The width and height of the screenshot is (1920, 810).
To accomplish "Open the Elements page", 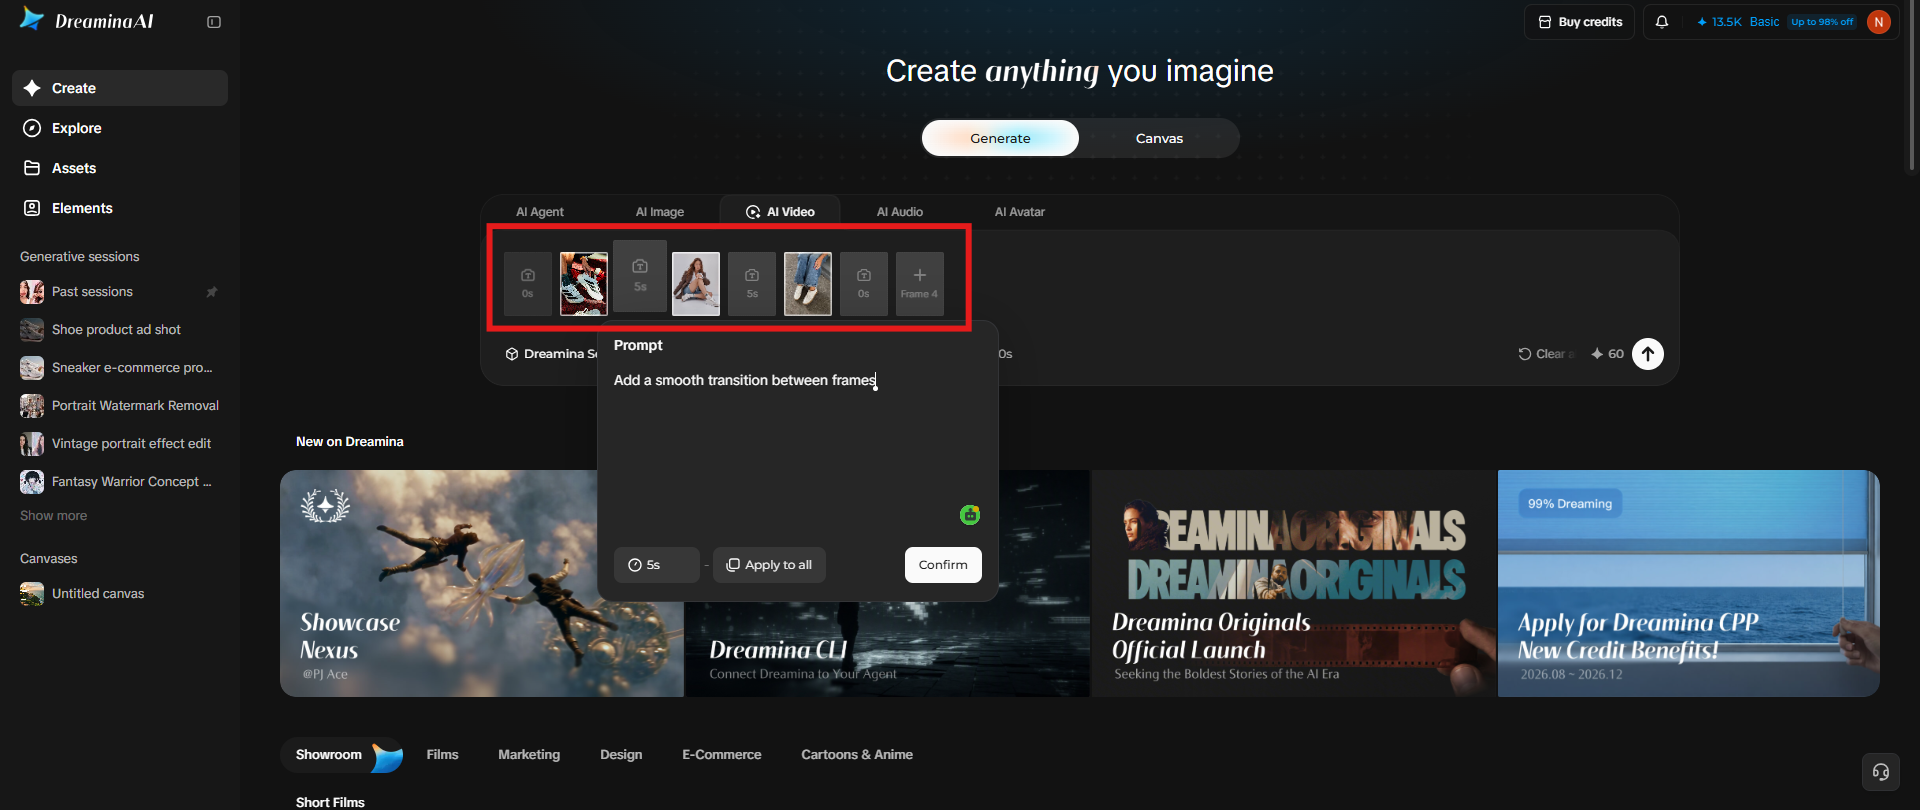I will tap(120, 208).
